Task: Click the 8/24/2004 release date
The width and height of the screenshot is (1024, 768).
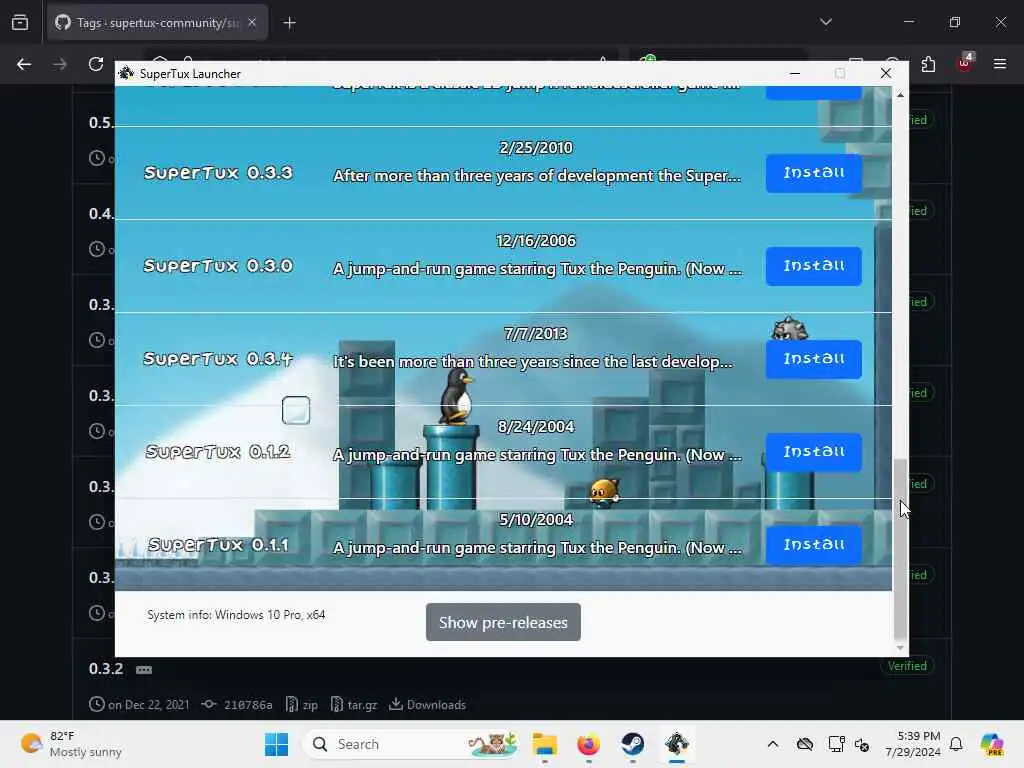Action: (x=536, y=427)
